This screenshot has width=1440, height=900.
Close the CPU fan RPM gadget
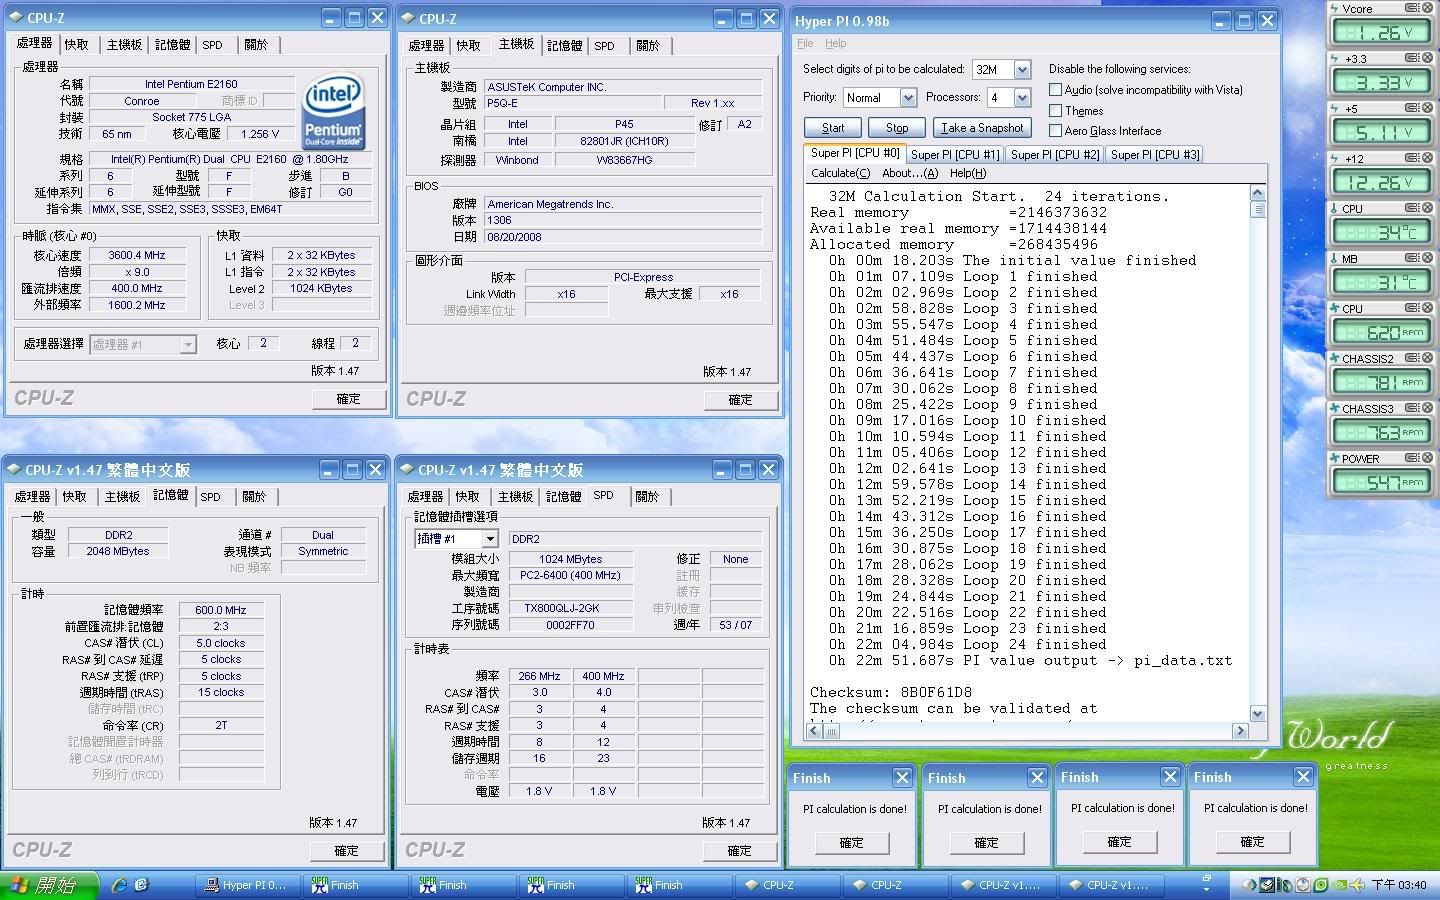[1427, 308]
